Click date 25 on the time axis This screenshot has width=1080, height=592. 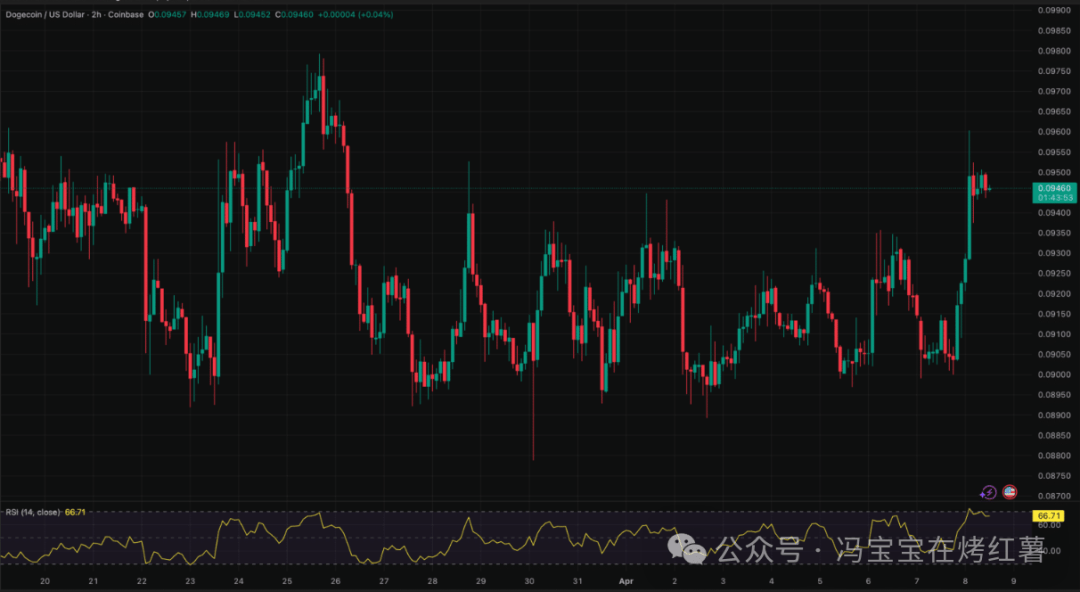tap(287, 580)
